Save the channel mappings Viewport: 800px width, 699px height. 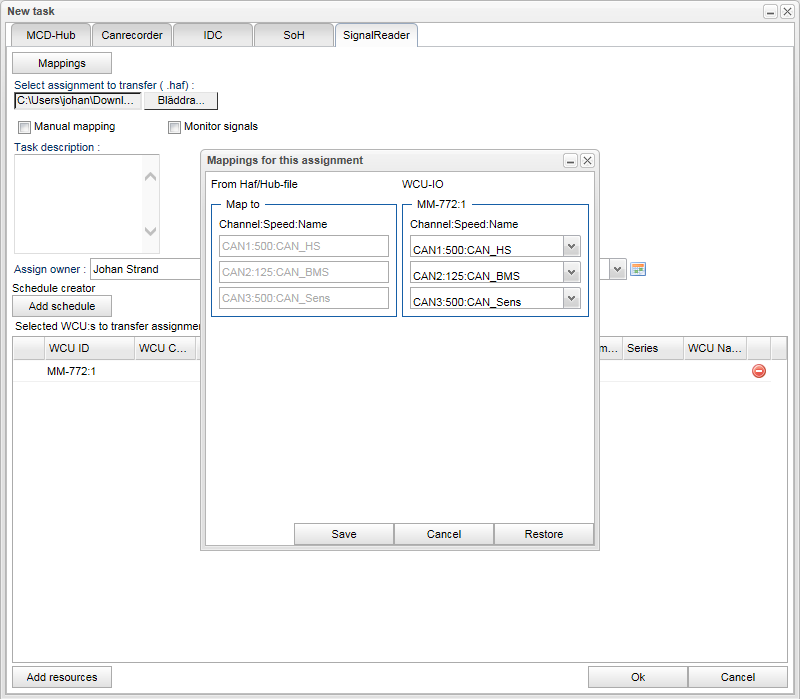(x=344, y=534)
